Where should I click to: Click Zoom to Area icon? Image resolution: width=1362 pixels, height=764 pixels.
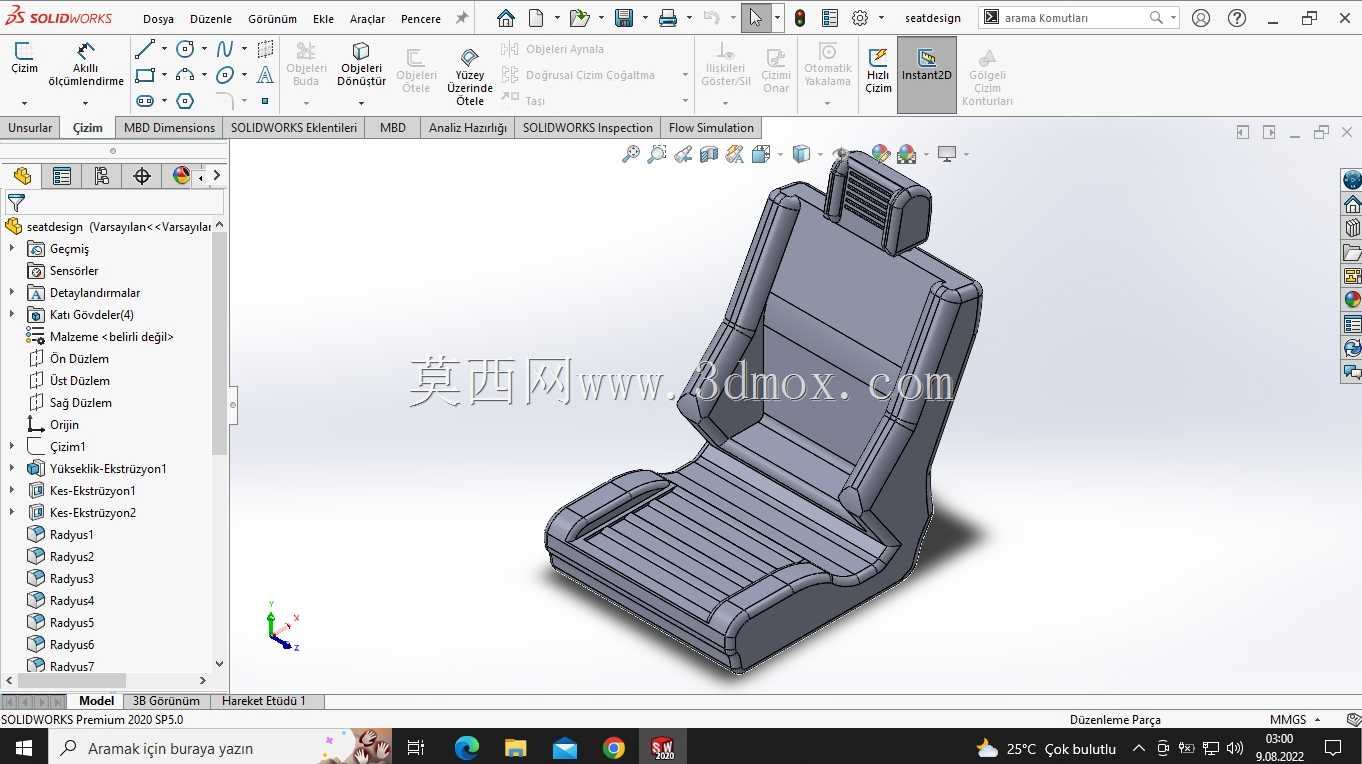pos(657,154)
